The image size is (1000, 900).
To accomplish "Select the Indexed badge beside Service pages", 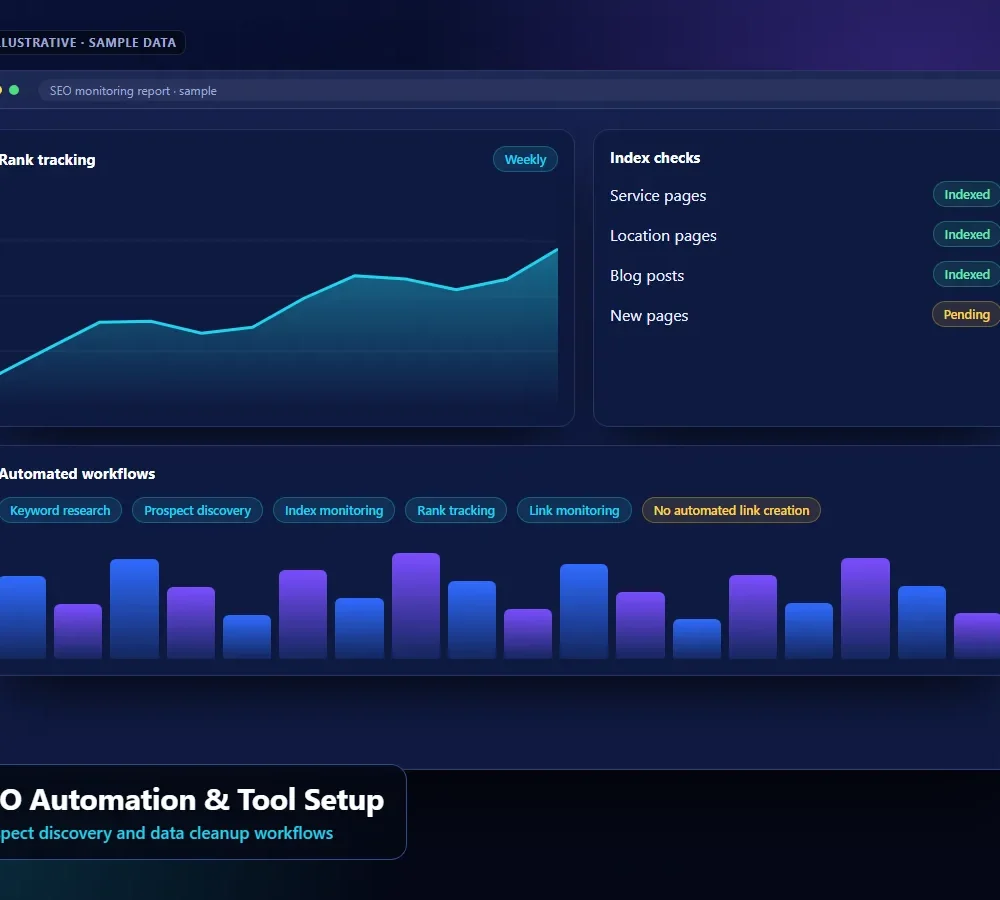I will pos(966,195).
